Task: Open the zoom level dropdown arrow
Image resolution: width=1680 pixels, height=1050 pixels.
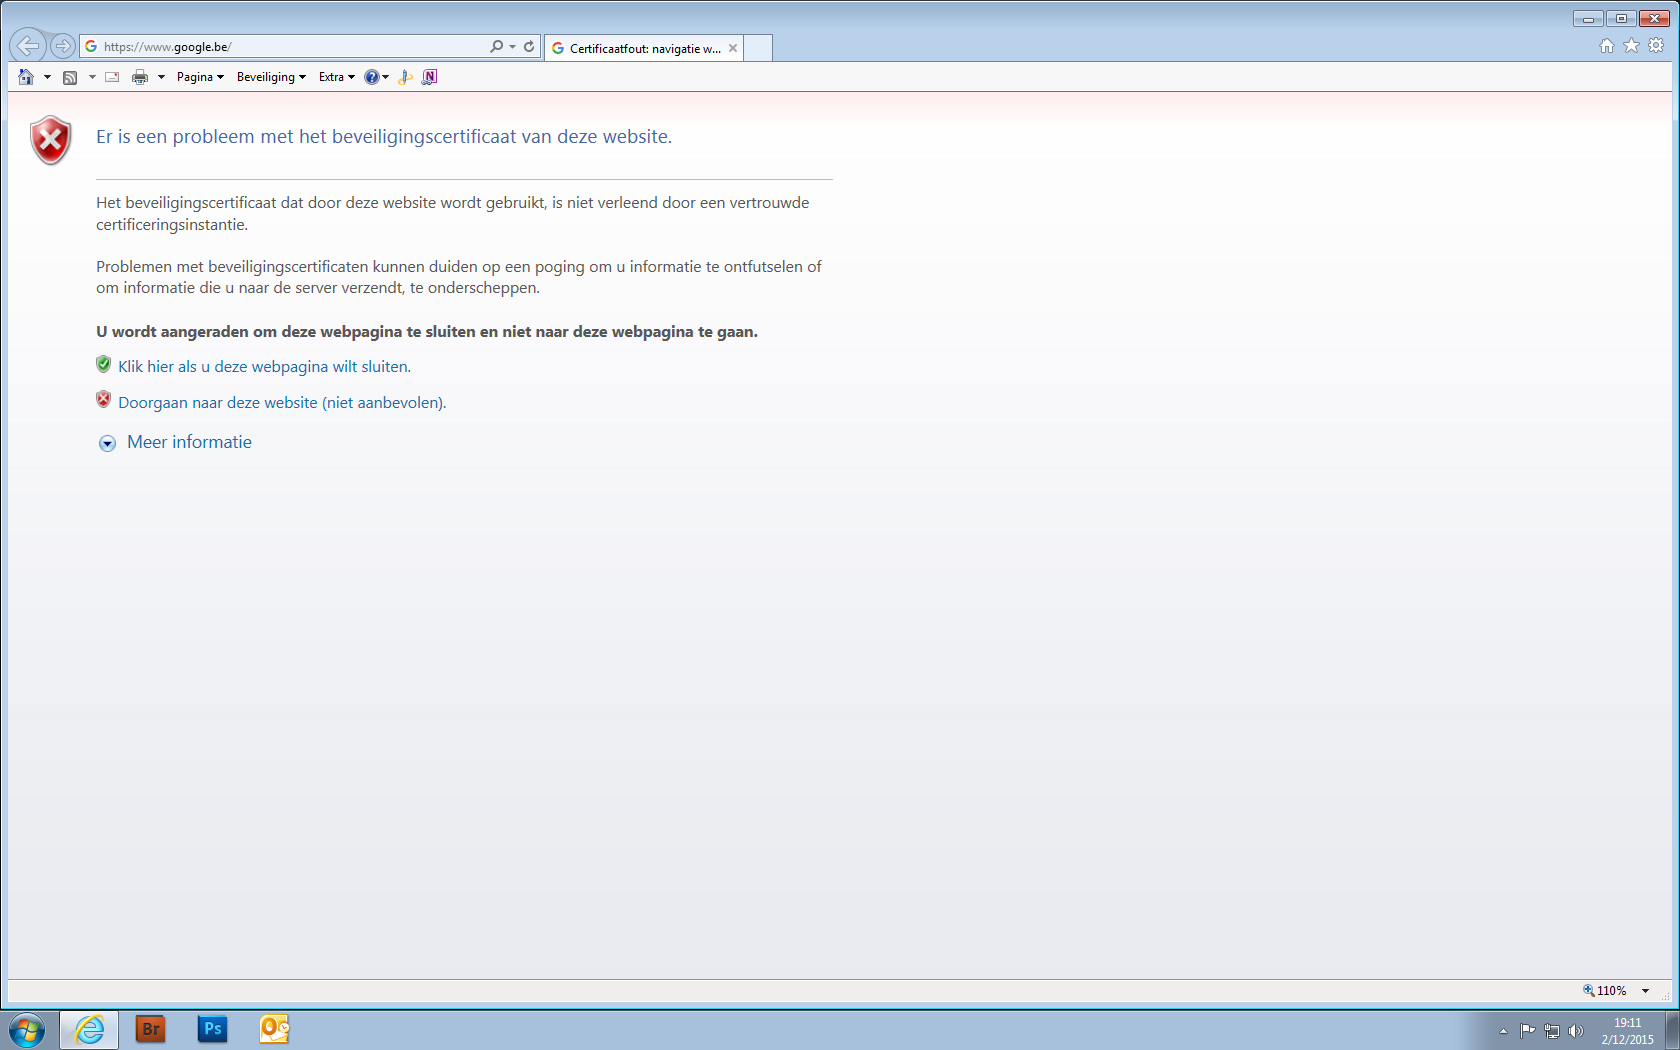Action: click(1645, 991)
